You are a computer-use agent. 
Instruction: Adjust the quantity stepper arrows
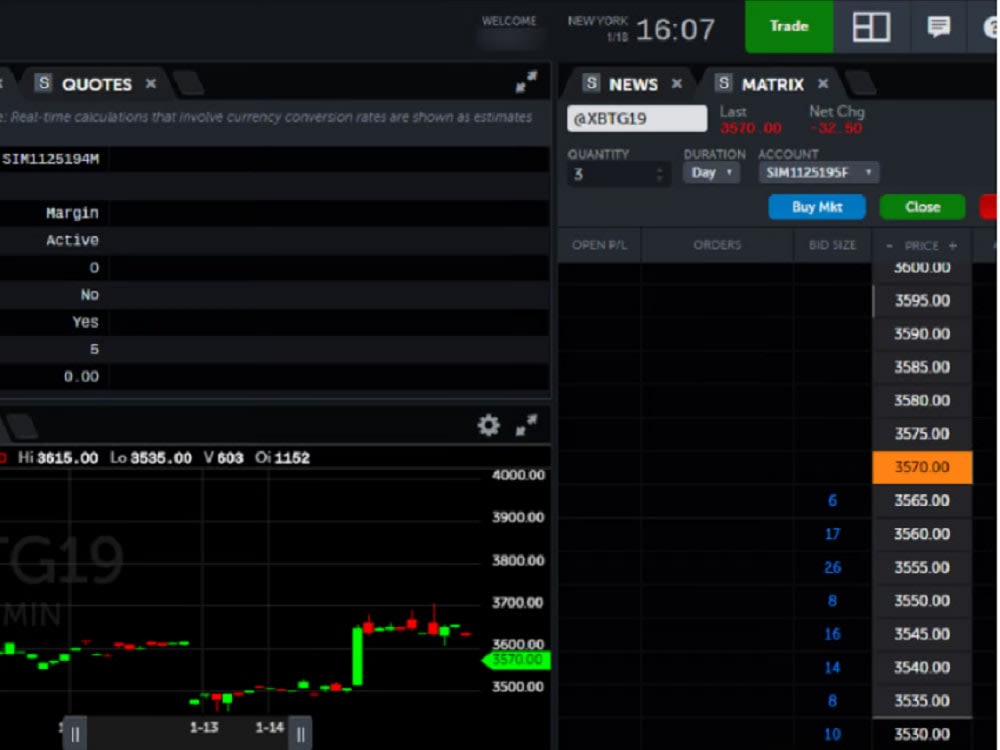click(x=659, y=174)
